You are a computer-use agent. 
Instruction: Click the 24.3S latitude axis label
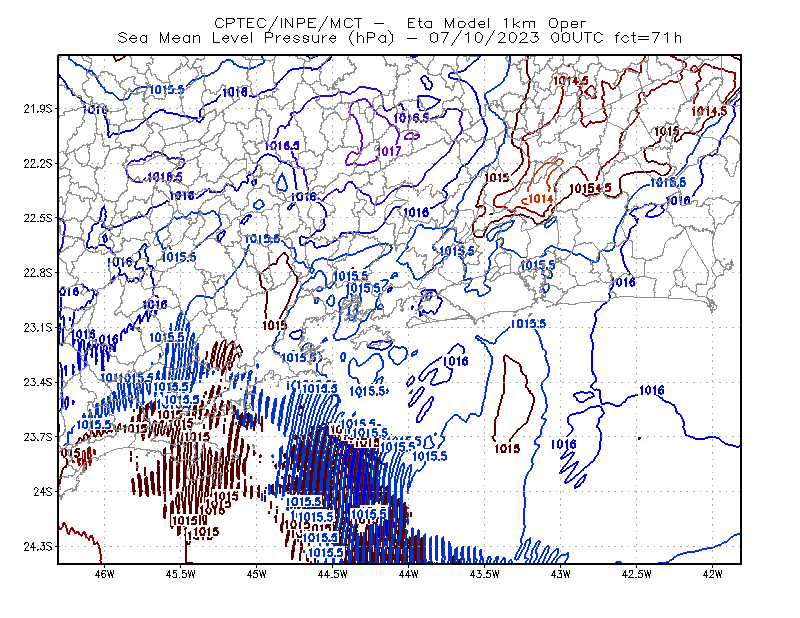pos(38,547)
